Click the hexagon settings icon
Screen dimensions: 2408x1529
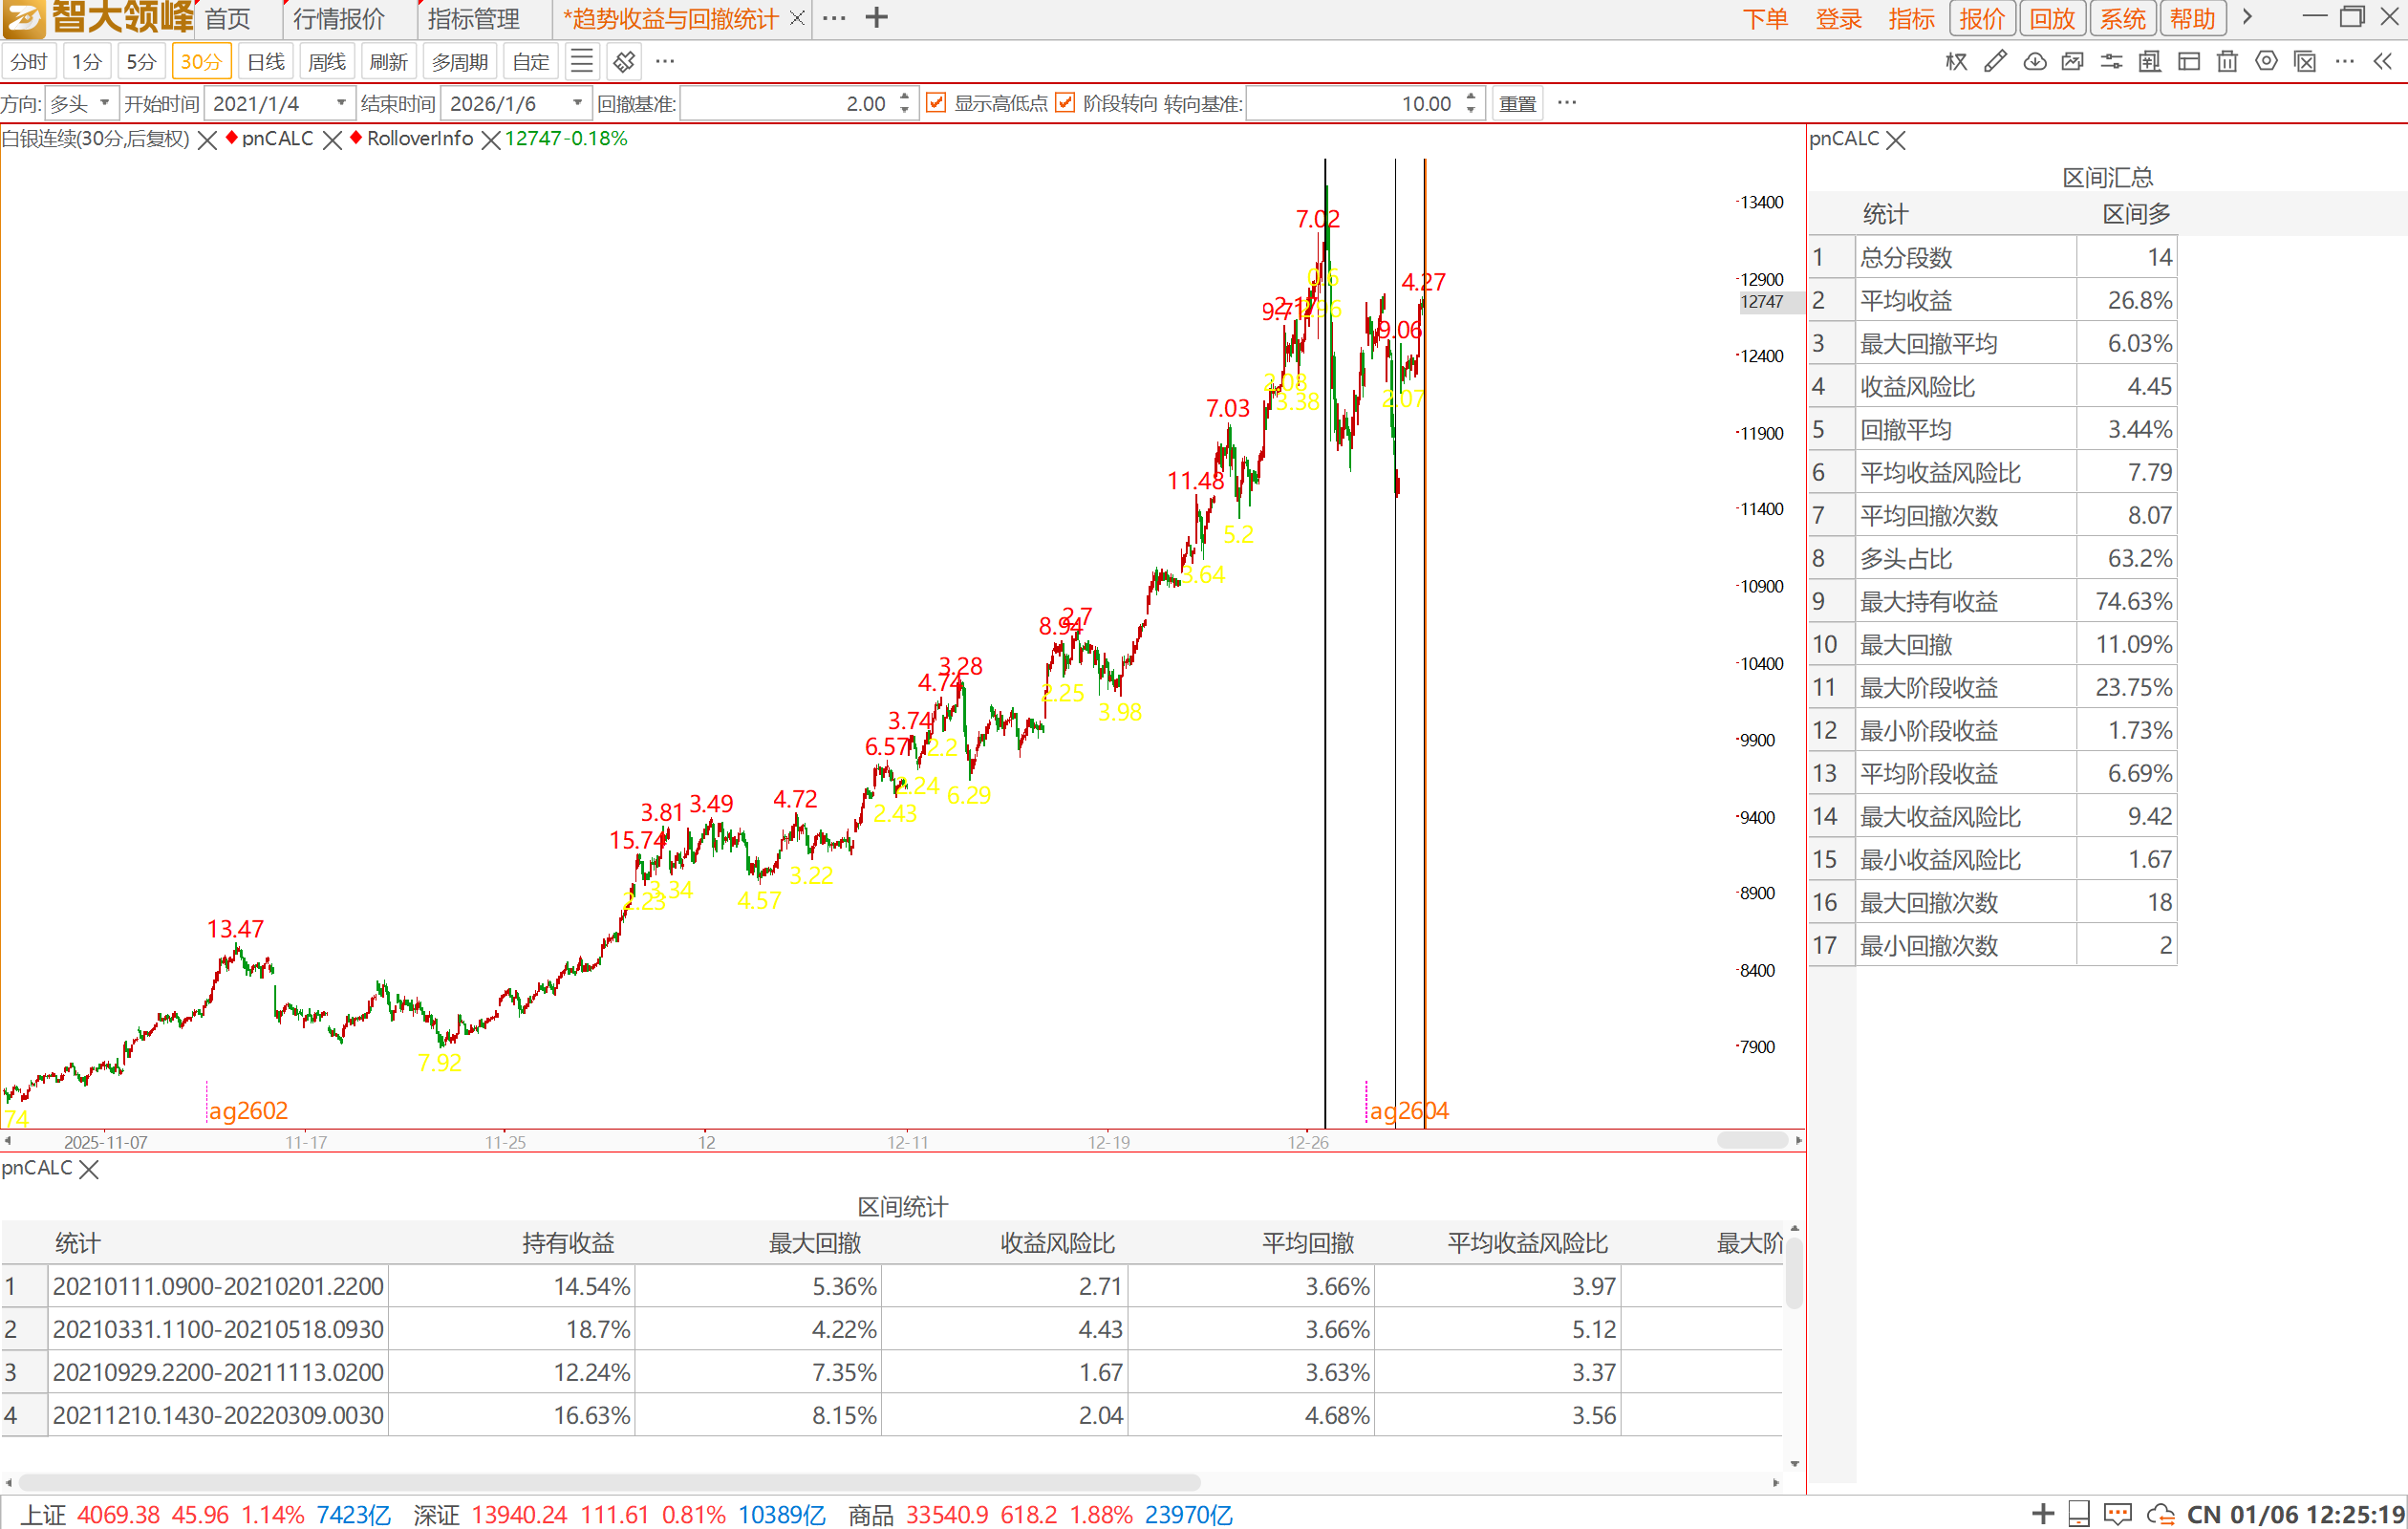(x=2266, y=62)
